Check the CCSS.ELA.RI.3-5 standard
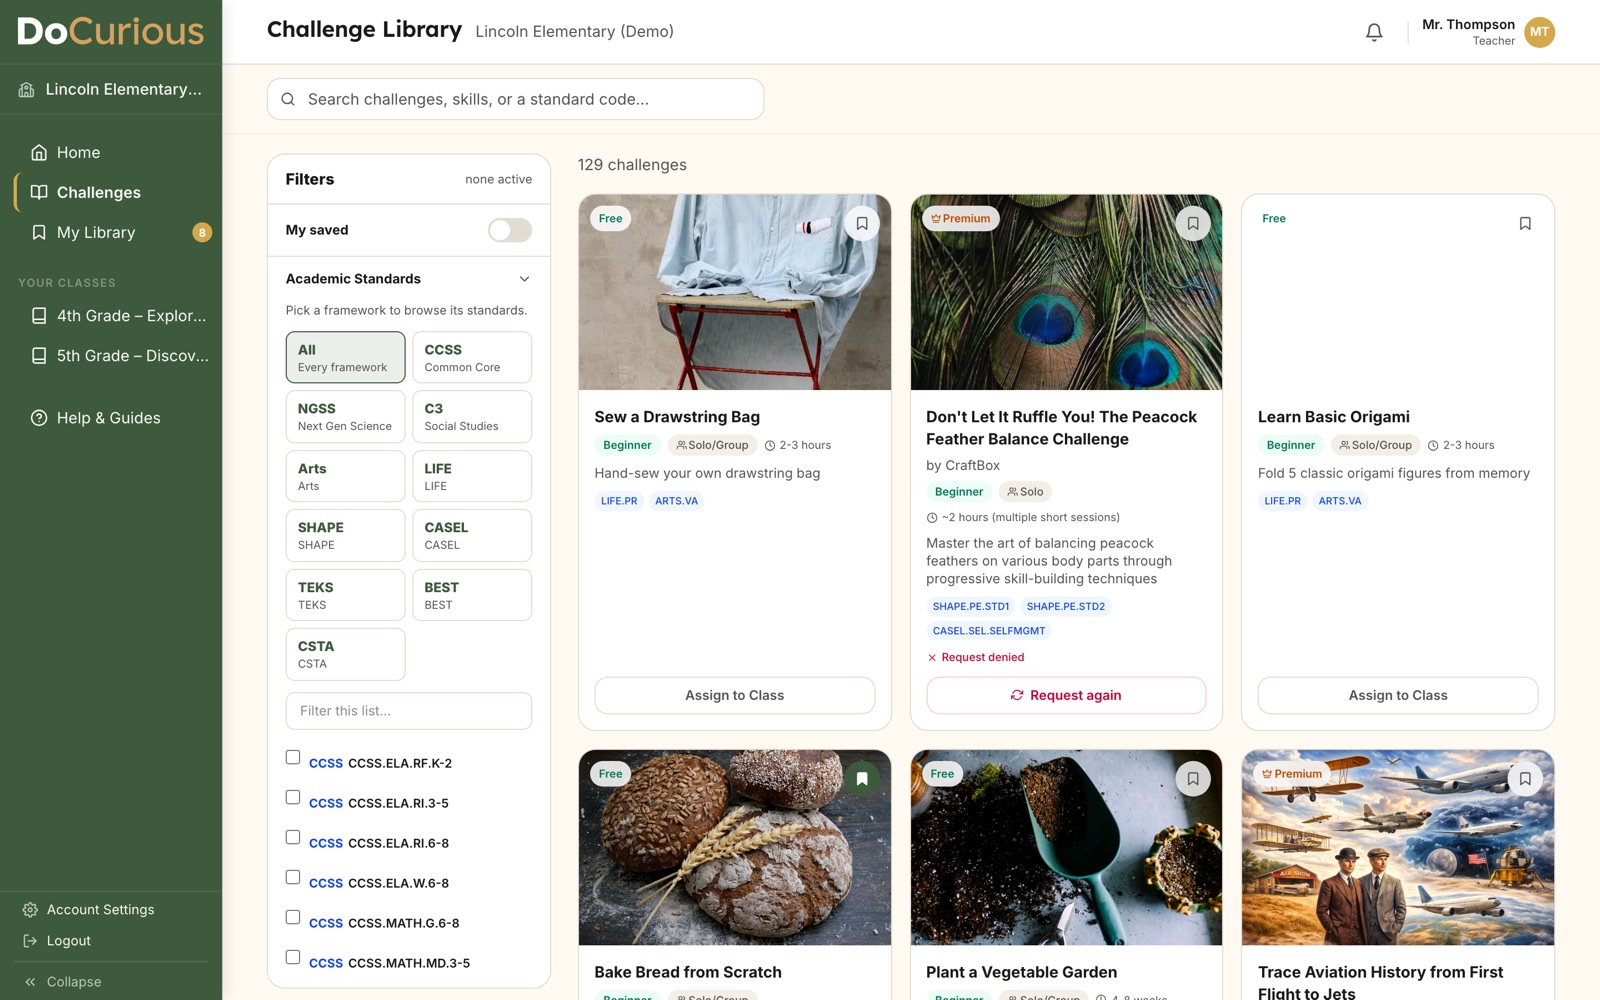1600x1000 pixels. coord(293,797)
